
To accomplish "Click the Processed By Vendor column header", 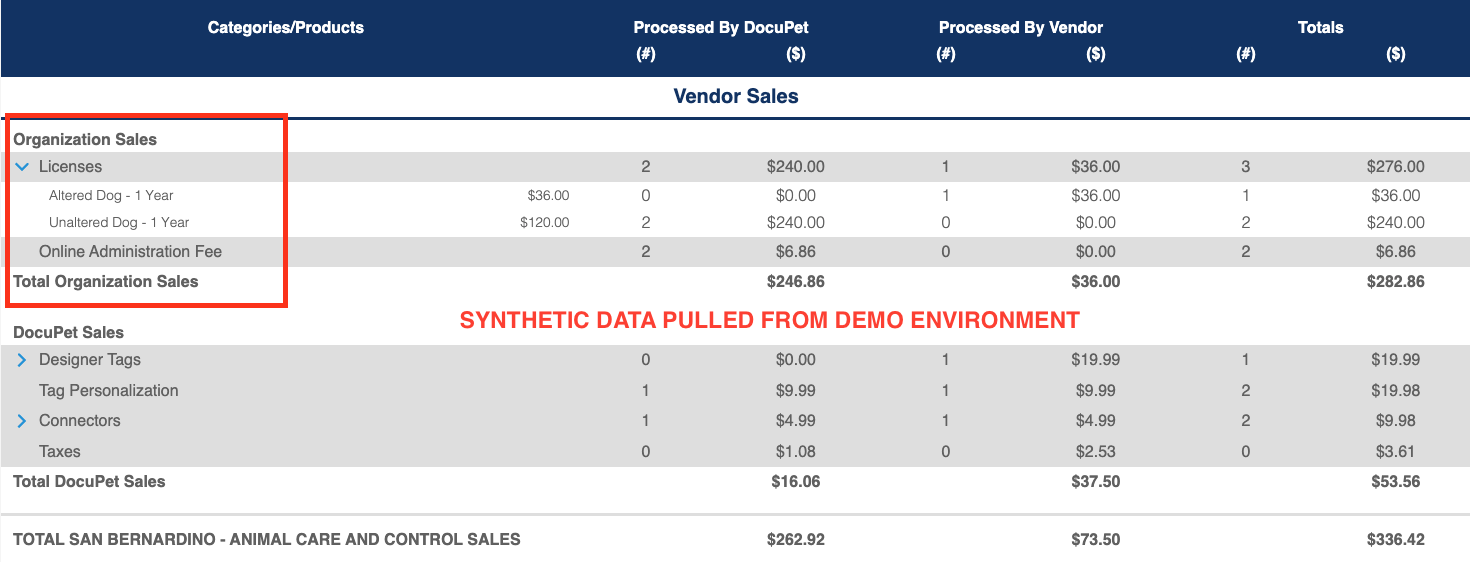I will pyautogui.click(x=1021, y=28).
